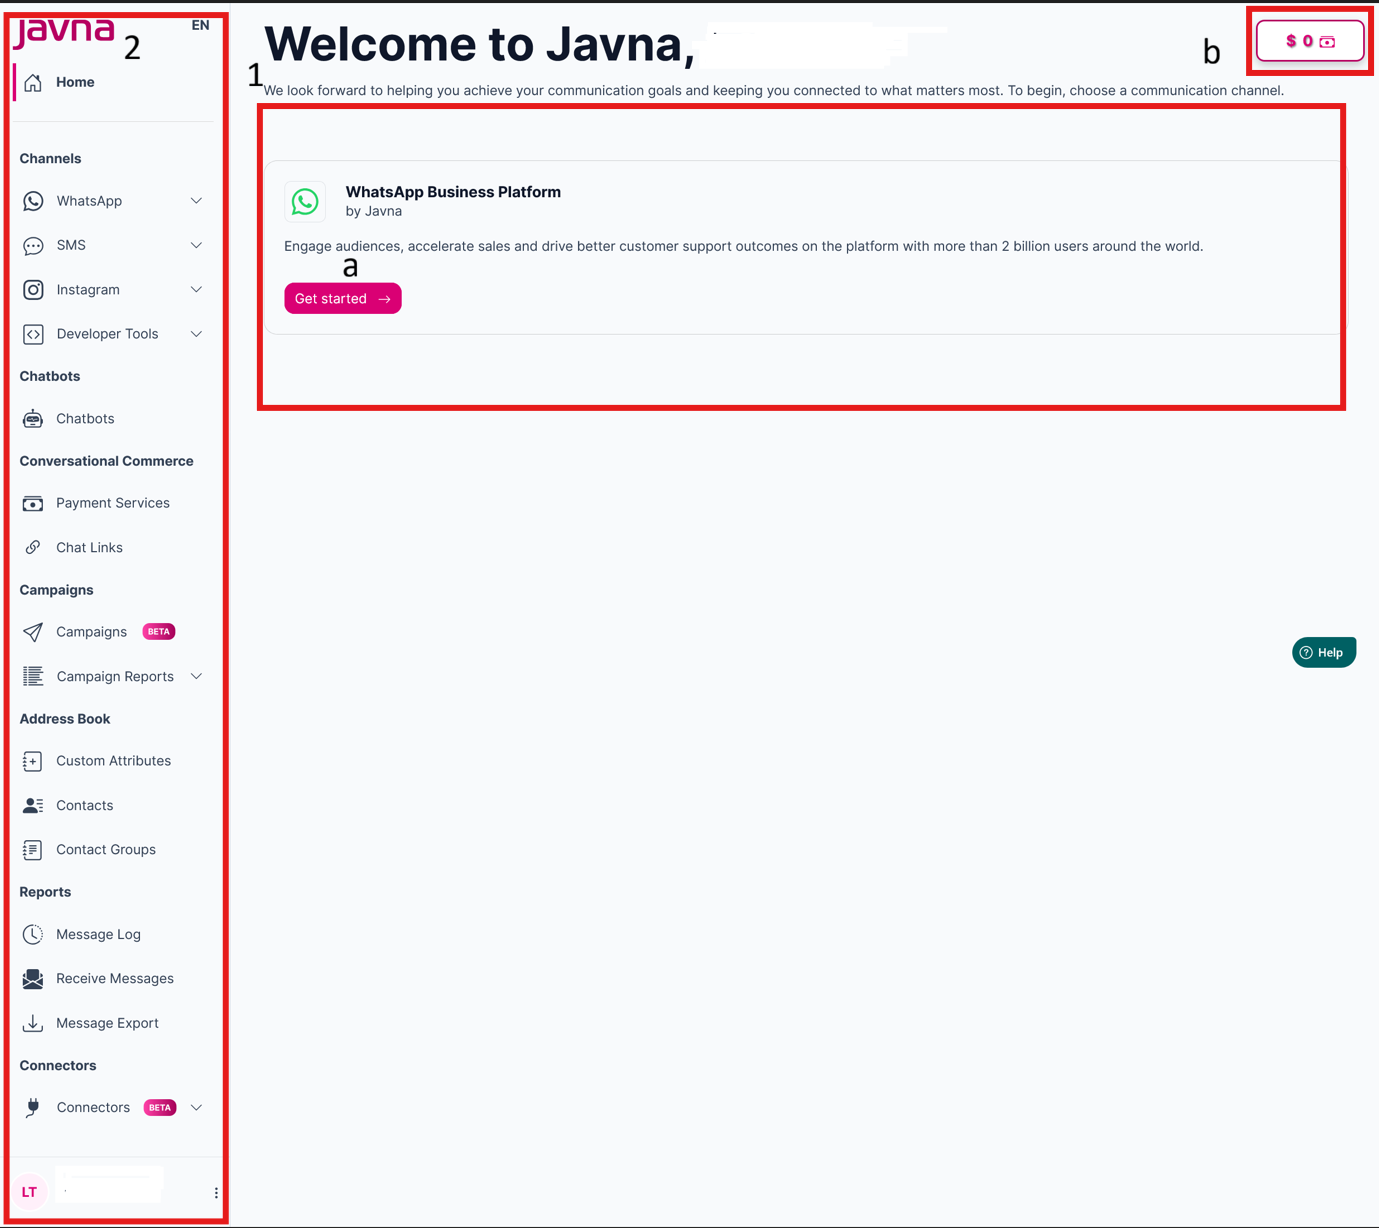Click the Campaigns paper plane icon
Image resolution: width=1379 pixels, height=1228 pixels.
[33, 632]
